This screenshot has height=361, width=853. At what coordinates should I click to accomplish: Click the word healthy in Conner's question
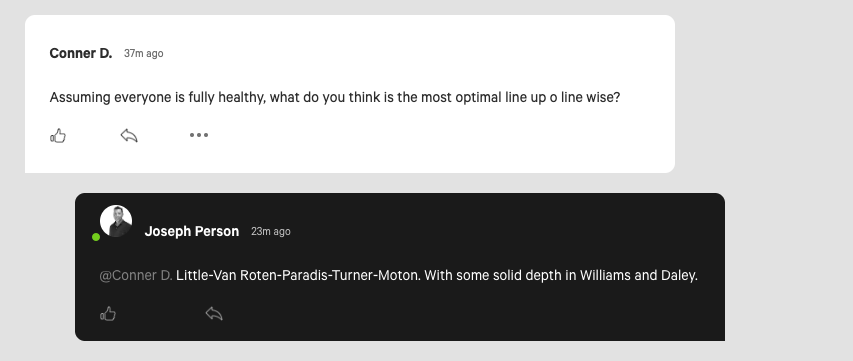point(242,98)
